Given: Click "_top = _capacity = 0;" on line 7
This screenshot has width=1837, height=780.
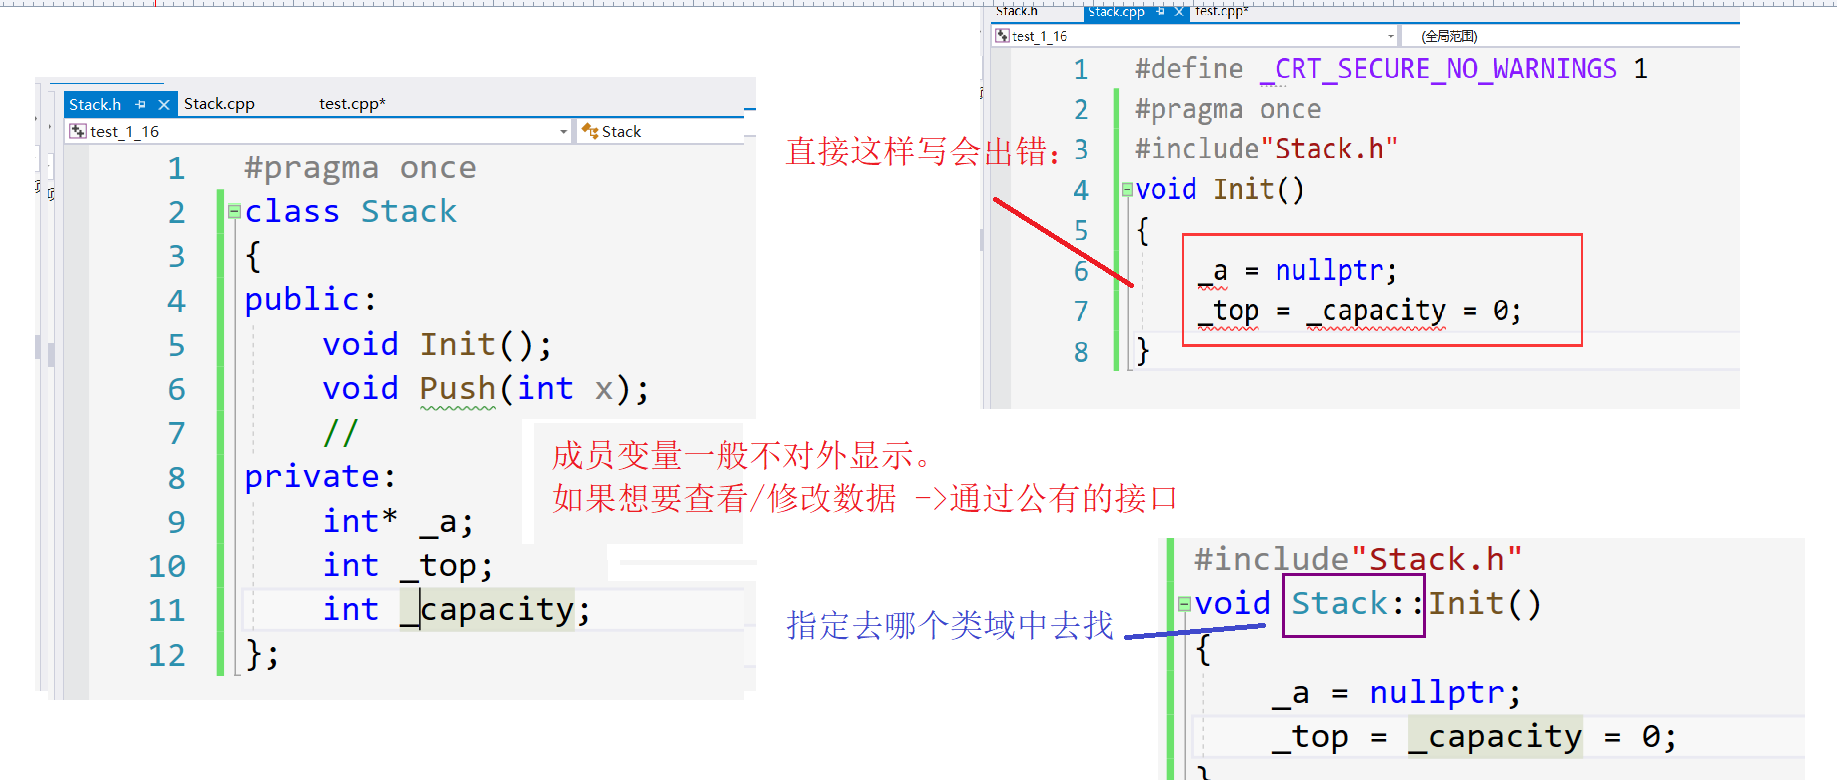Looking at the screenshot, I should [x=1360, y=310].
